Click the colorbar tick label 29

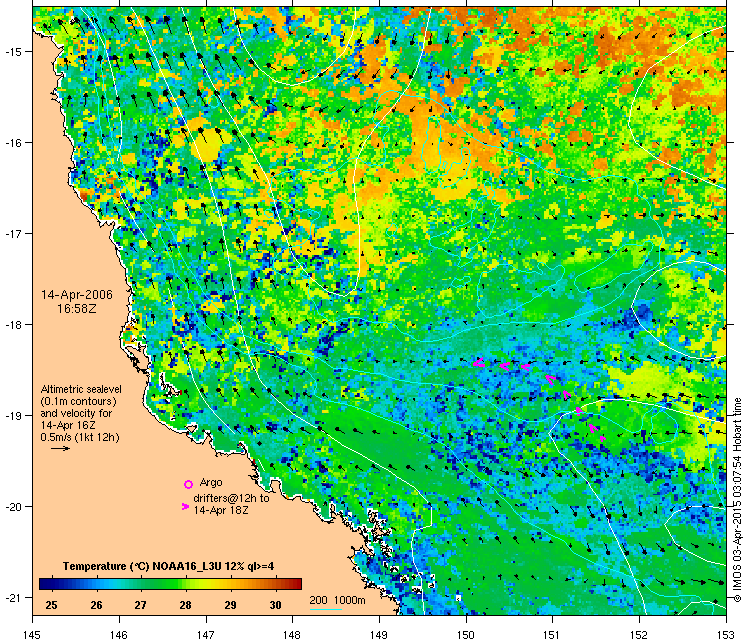pos(231,605)
